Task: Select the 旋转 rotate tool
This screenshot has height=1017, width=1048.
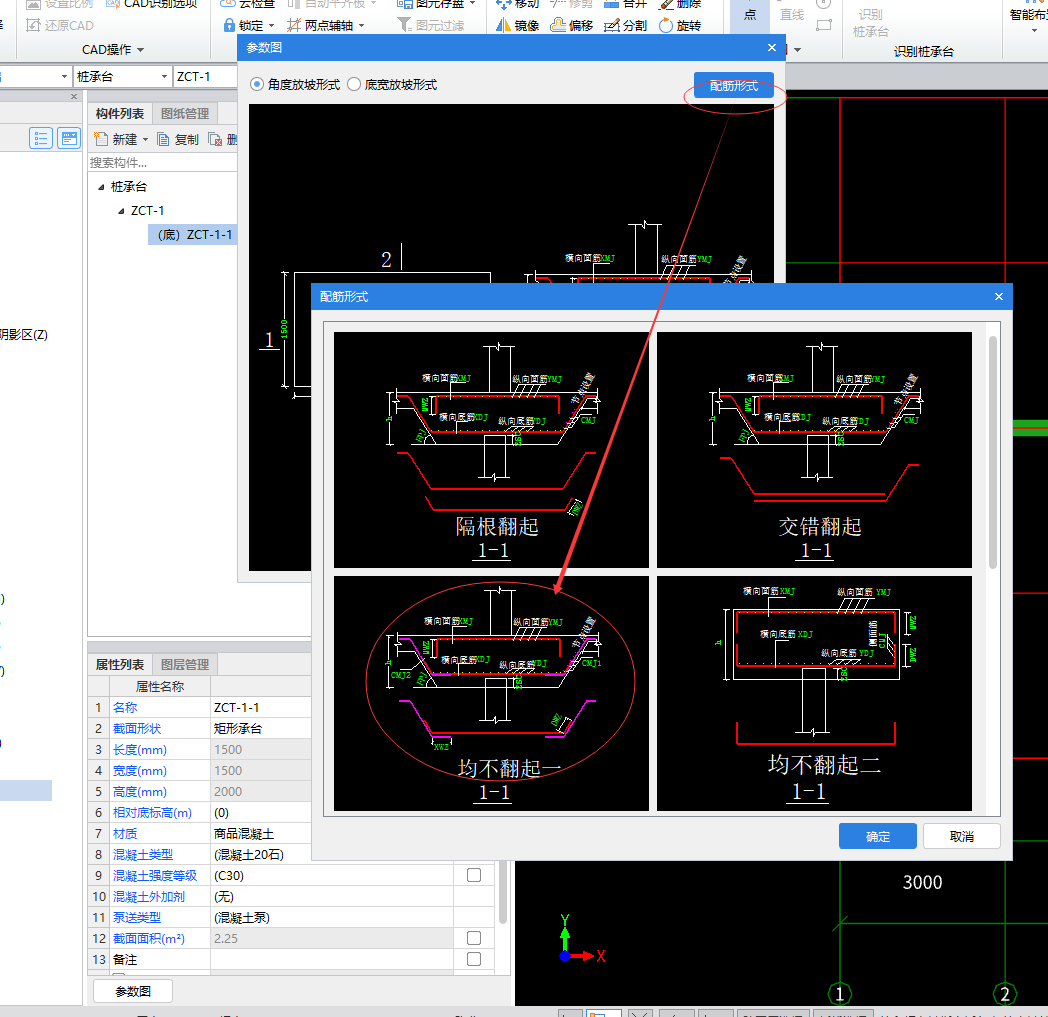Action: [680, 25]
